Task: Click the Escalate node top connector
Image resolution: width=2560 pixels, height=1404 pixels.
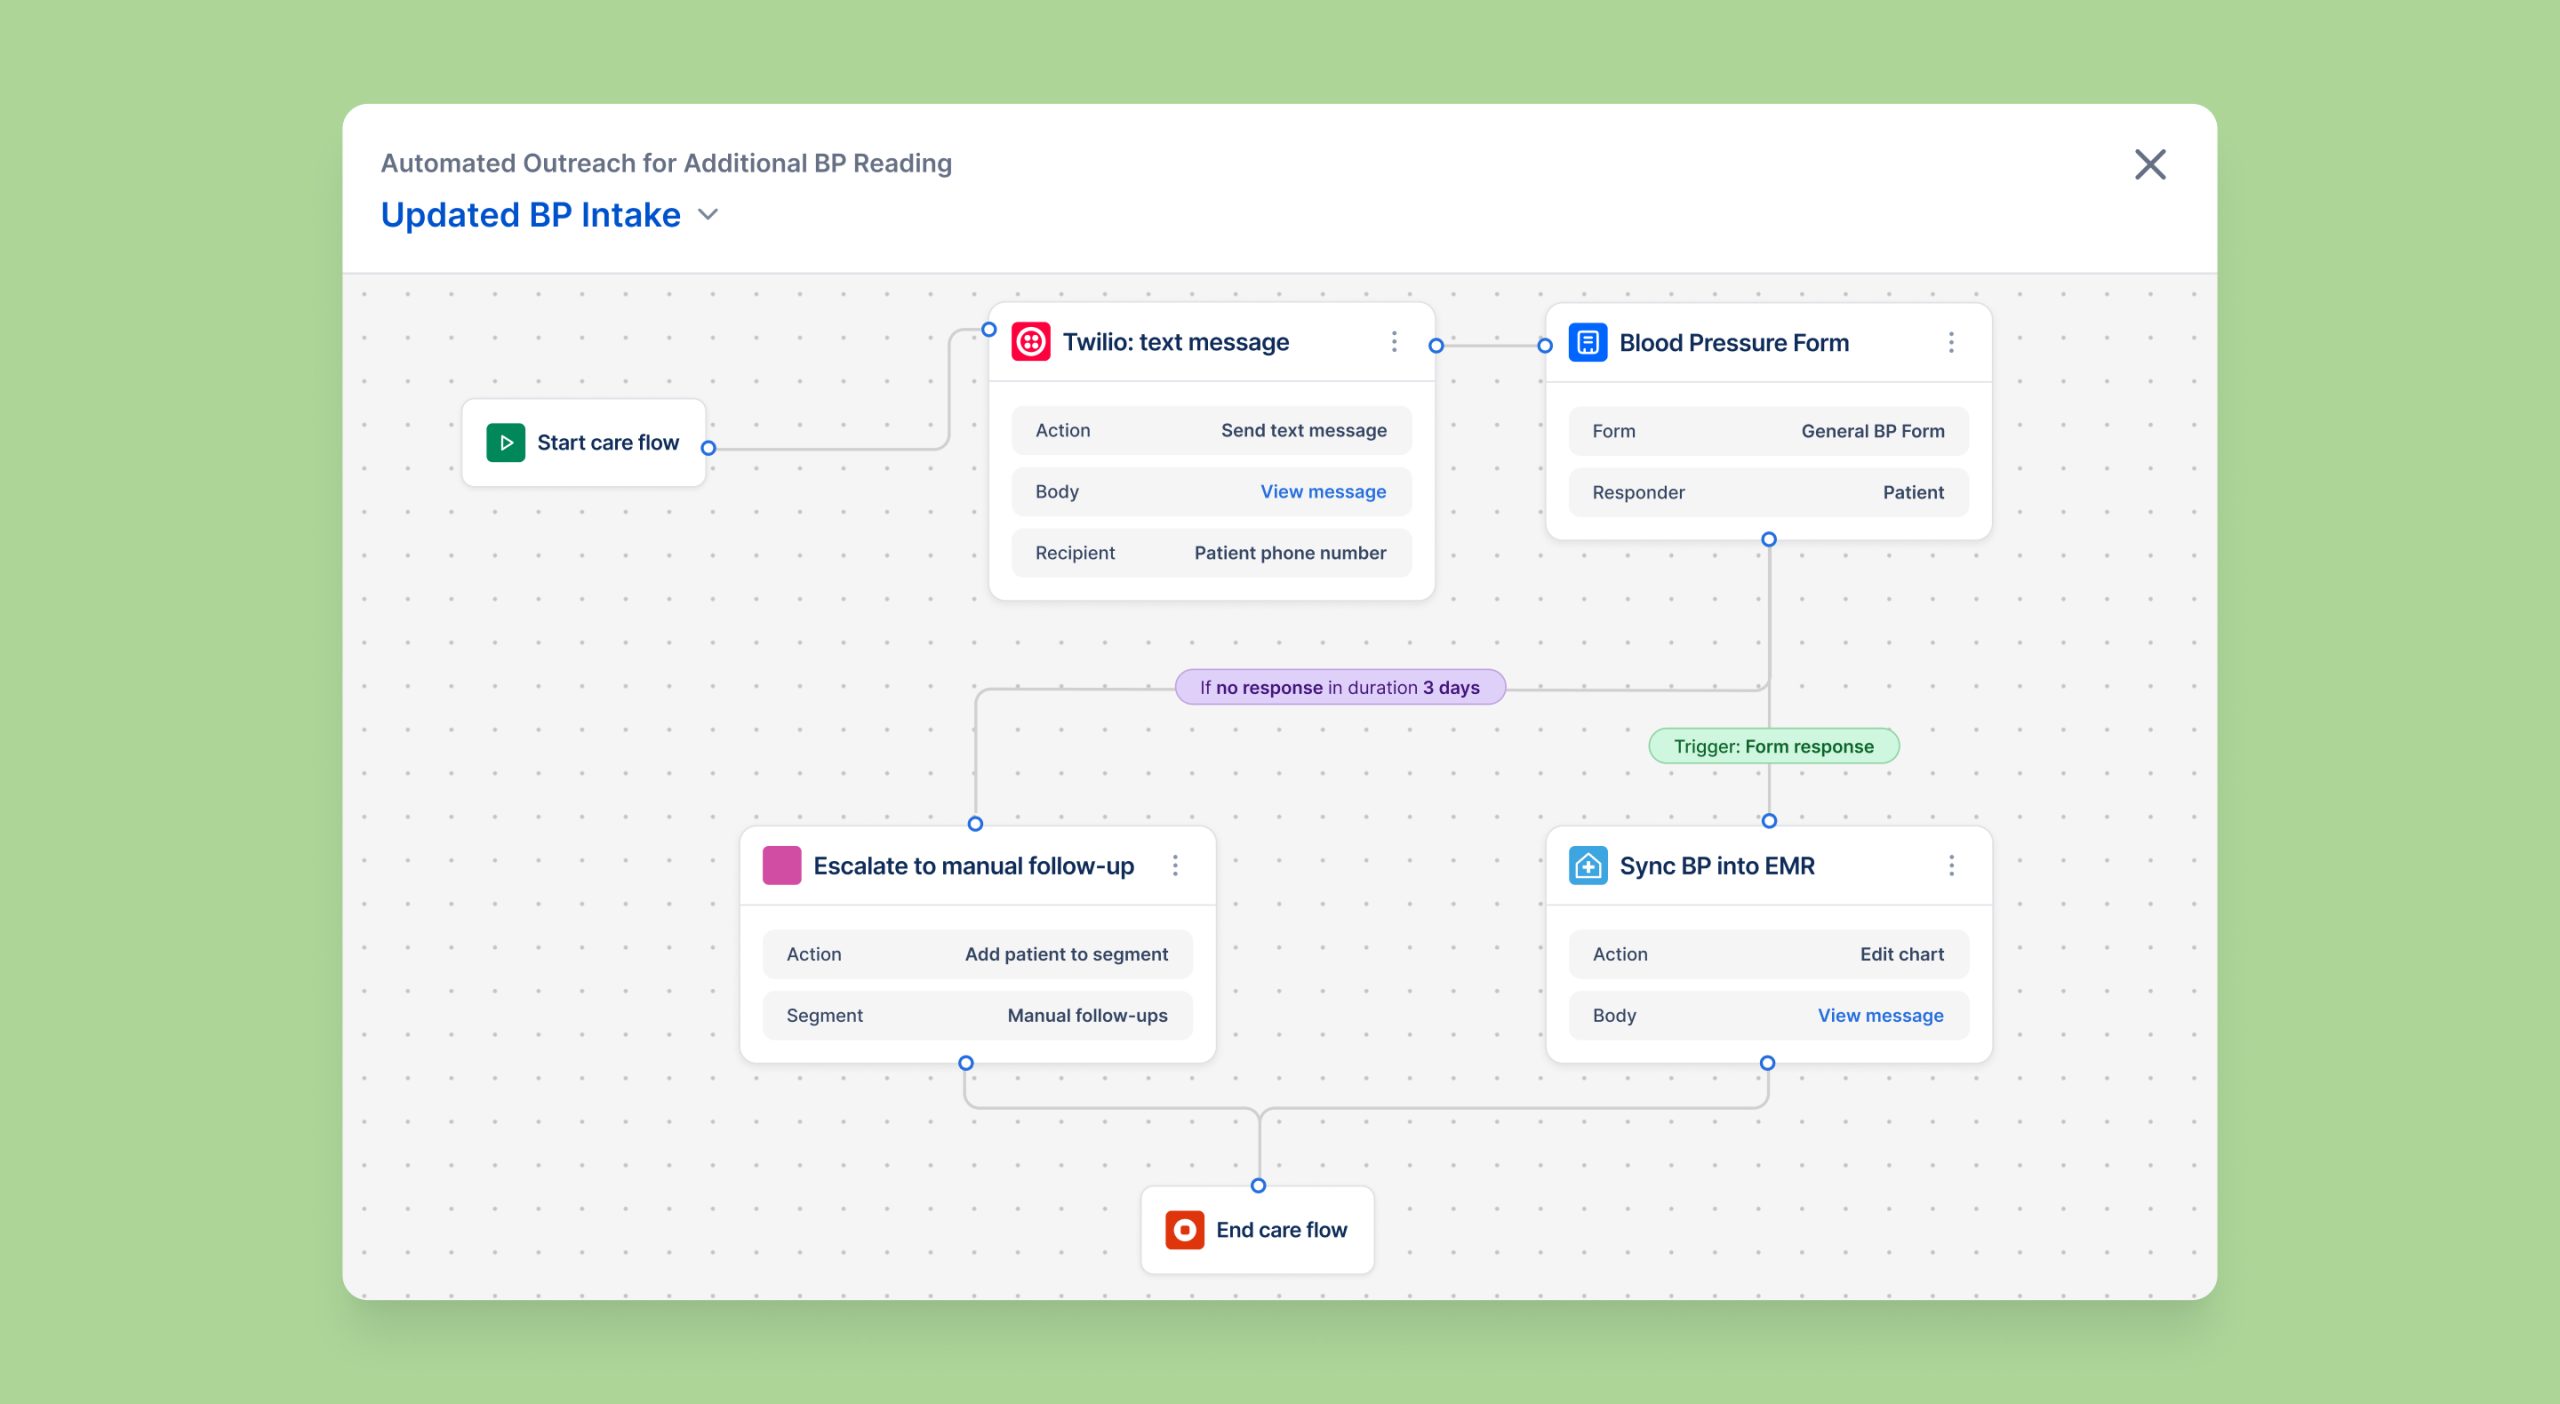Action: point(975,824)
